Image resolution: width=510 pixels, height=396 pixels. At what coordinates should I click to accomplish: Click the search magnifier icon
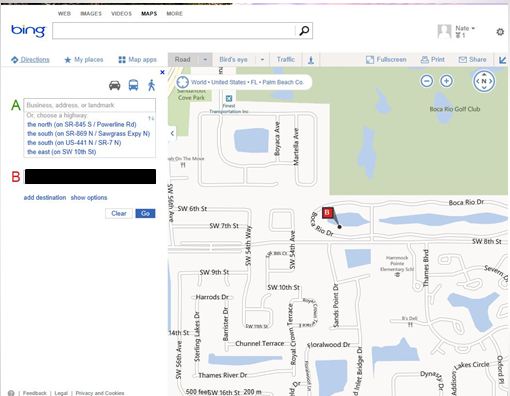tap(304, 31)
